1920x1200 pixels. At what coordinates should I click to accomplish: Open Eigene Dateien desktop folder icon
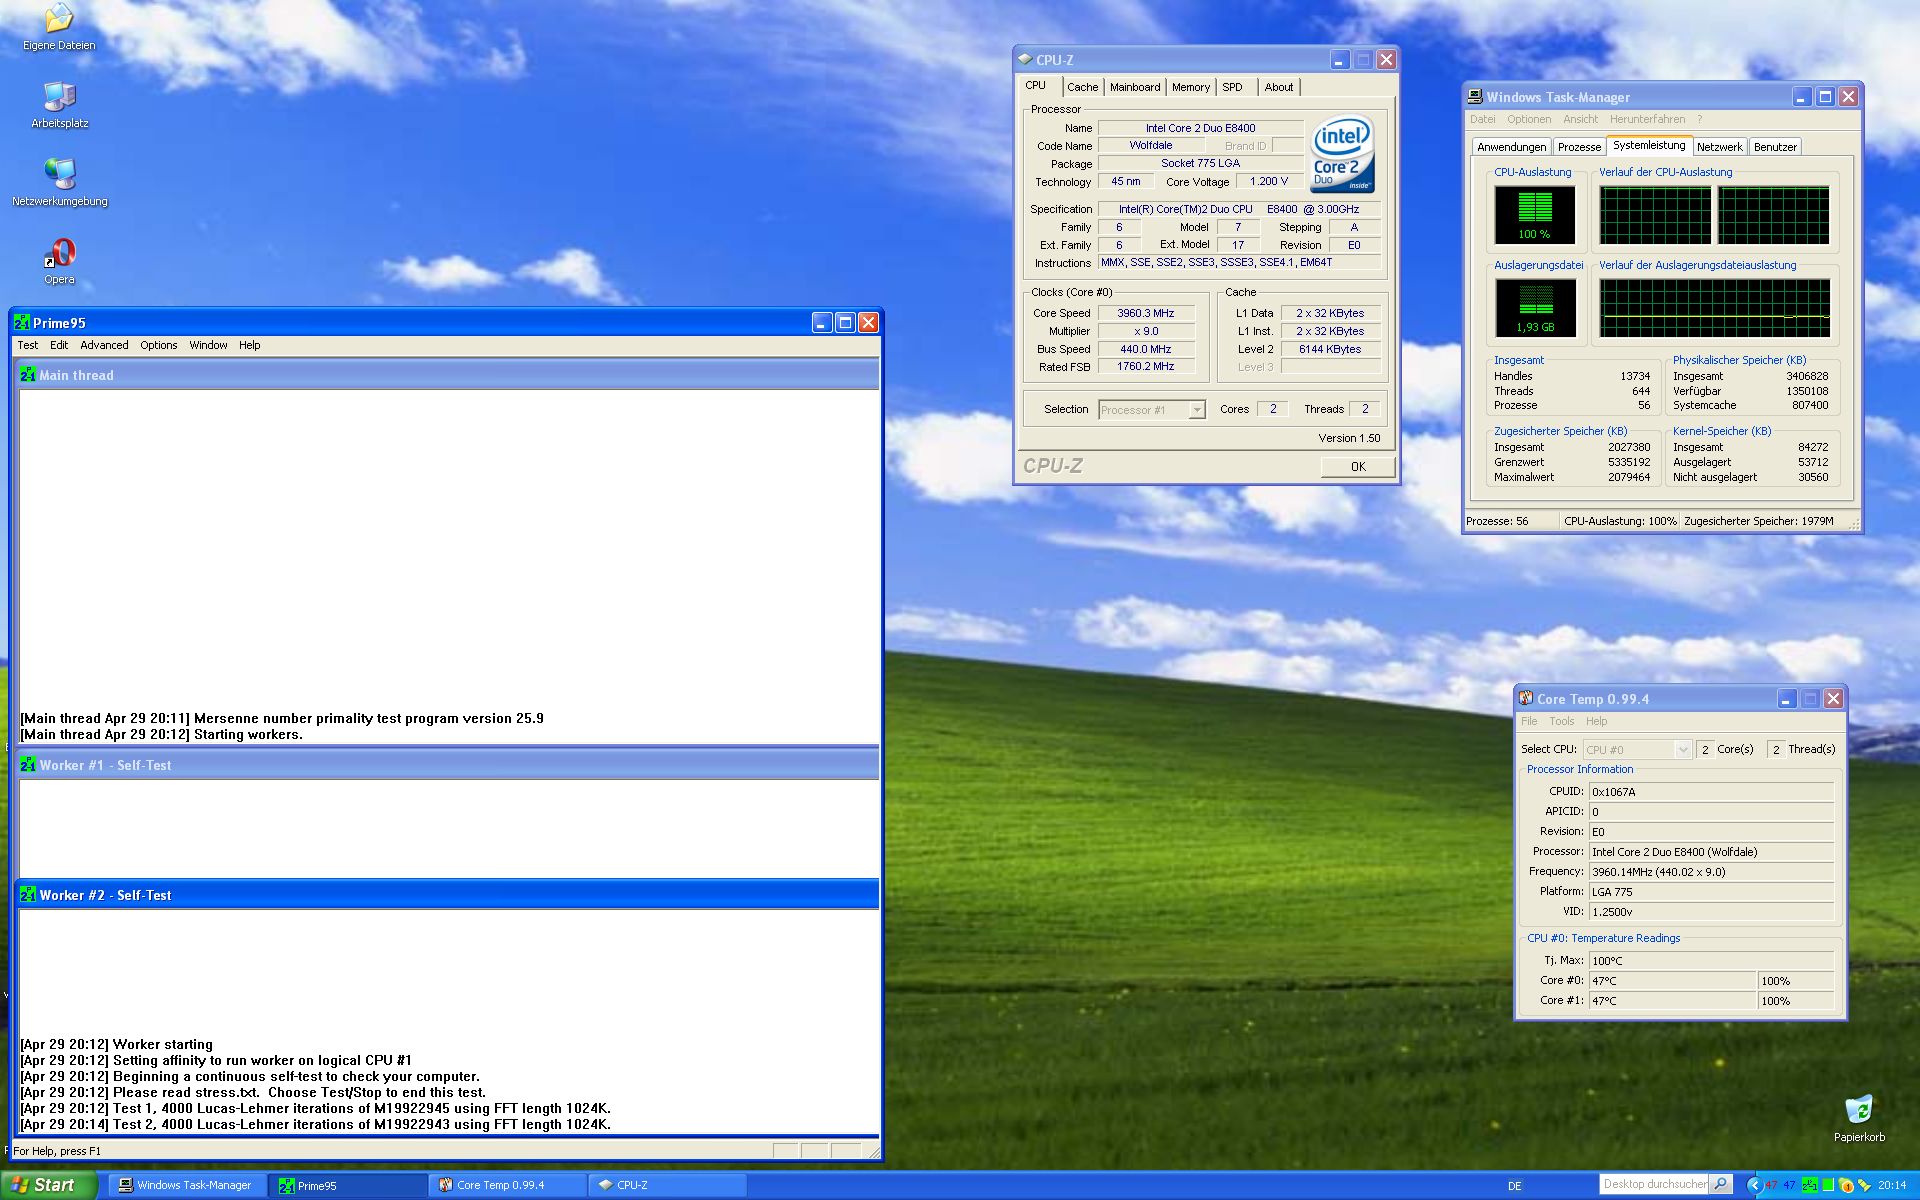[59, 20]
